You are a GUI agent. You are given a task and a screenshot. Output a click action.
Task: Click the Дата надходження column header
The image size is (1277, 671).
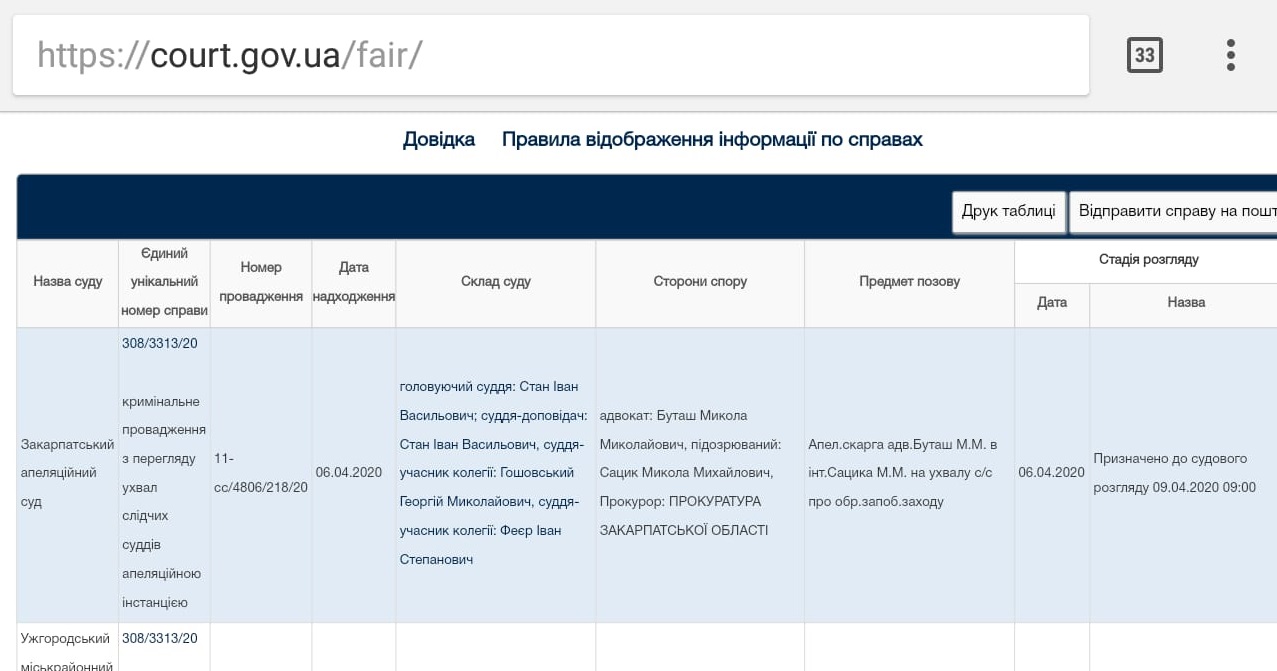(x=354, y=282)
